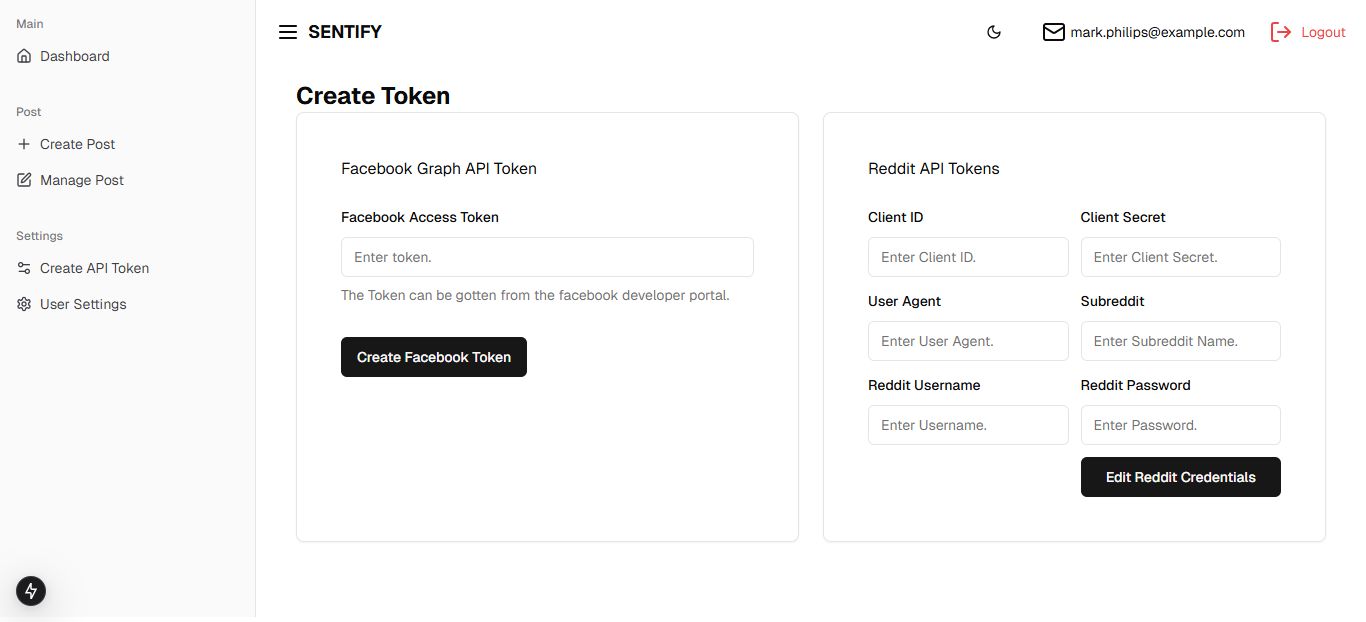Click the plus icon beside Create Post
1366x622 pixels.
point(24,144)
